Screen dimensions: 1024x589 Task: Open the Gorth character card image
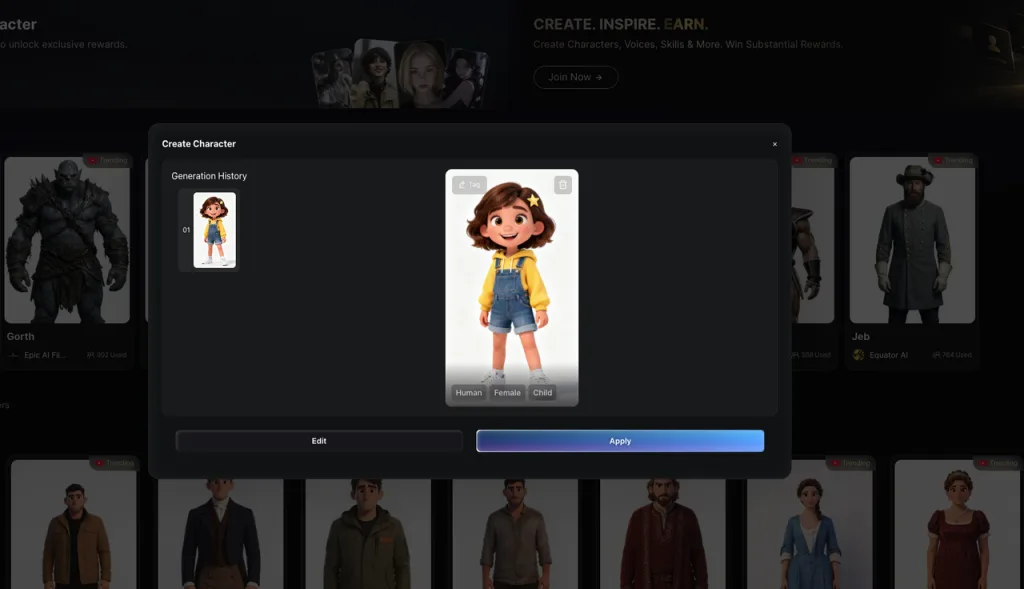pos(67,240)
